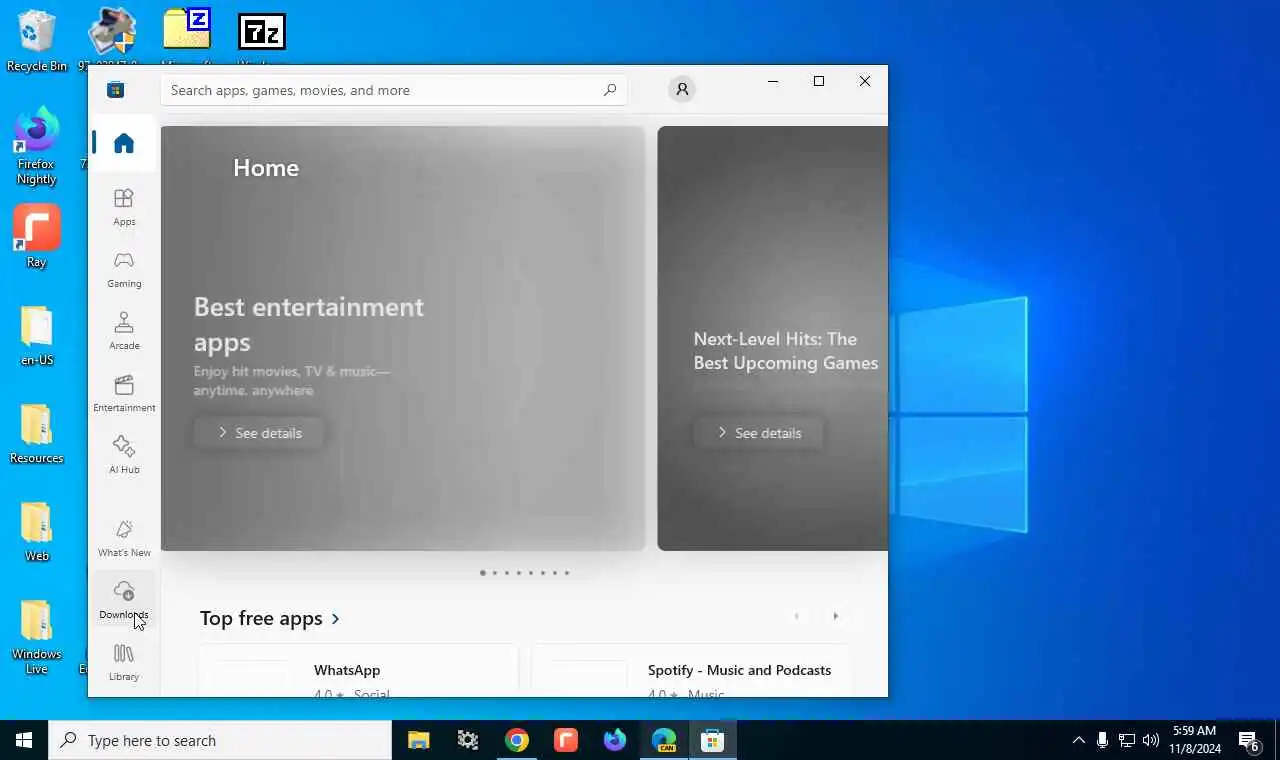The width and height of the screenshot is (1280, 760).
Task: Open the Library page
Action: pos(124,662)
